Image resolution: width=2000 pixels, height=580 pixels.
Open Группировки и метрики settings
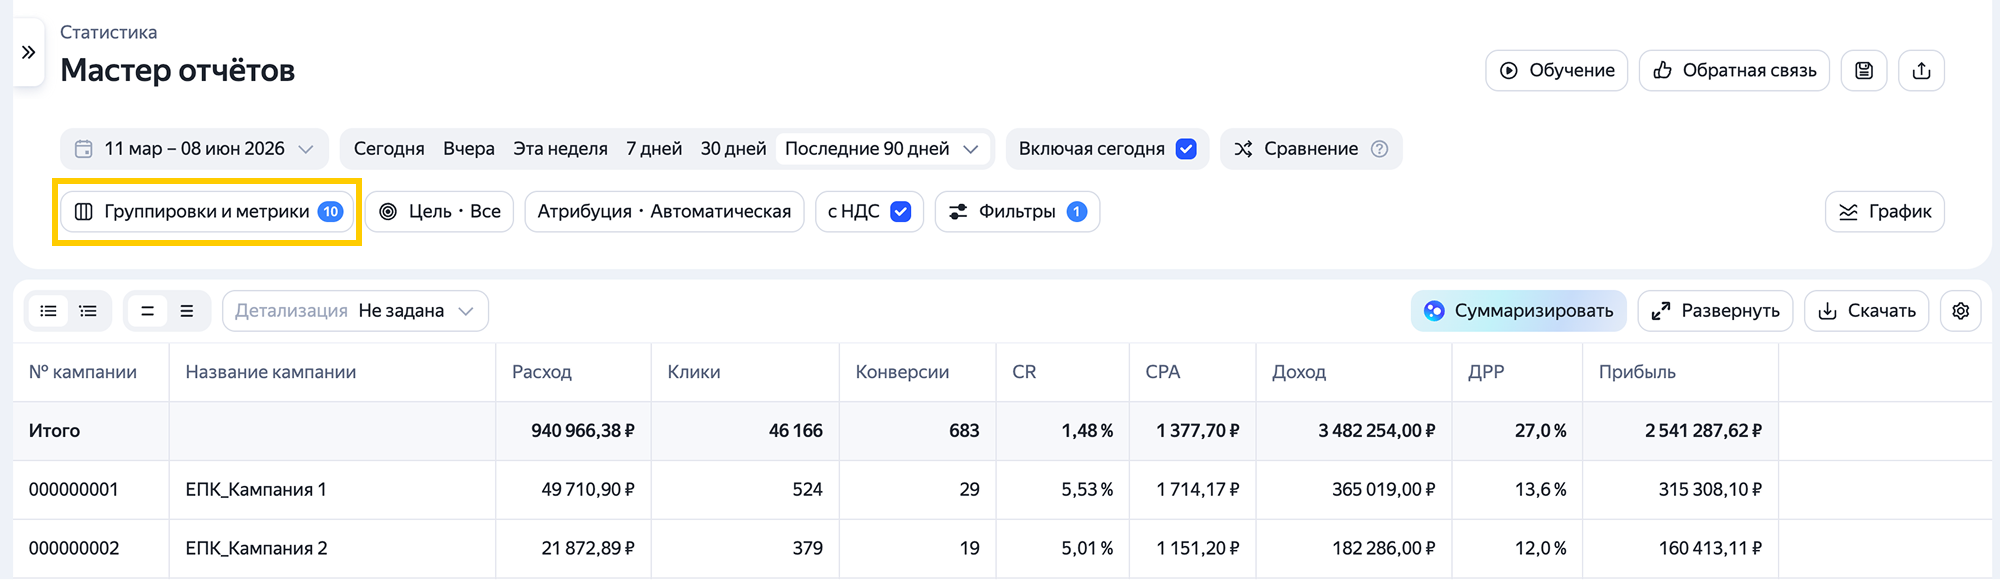pyautogui.click(x=207, y=212)
